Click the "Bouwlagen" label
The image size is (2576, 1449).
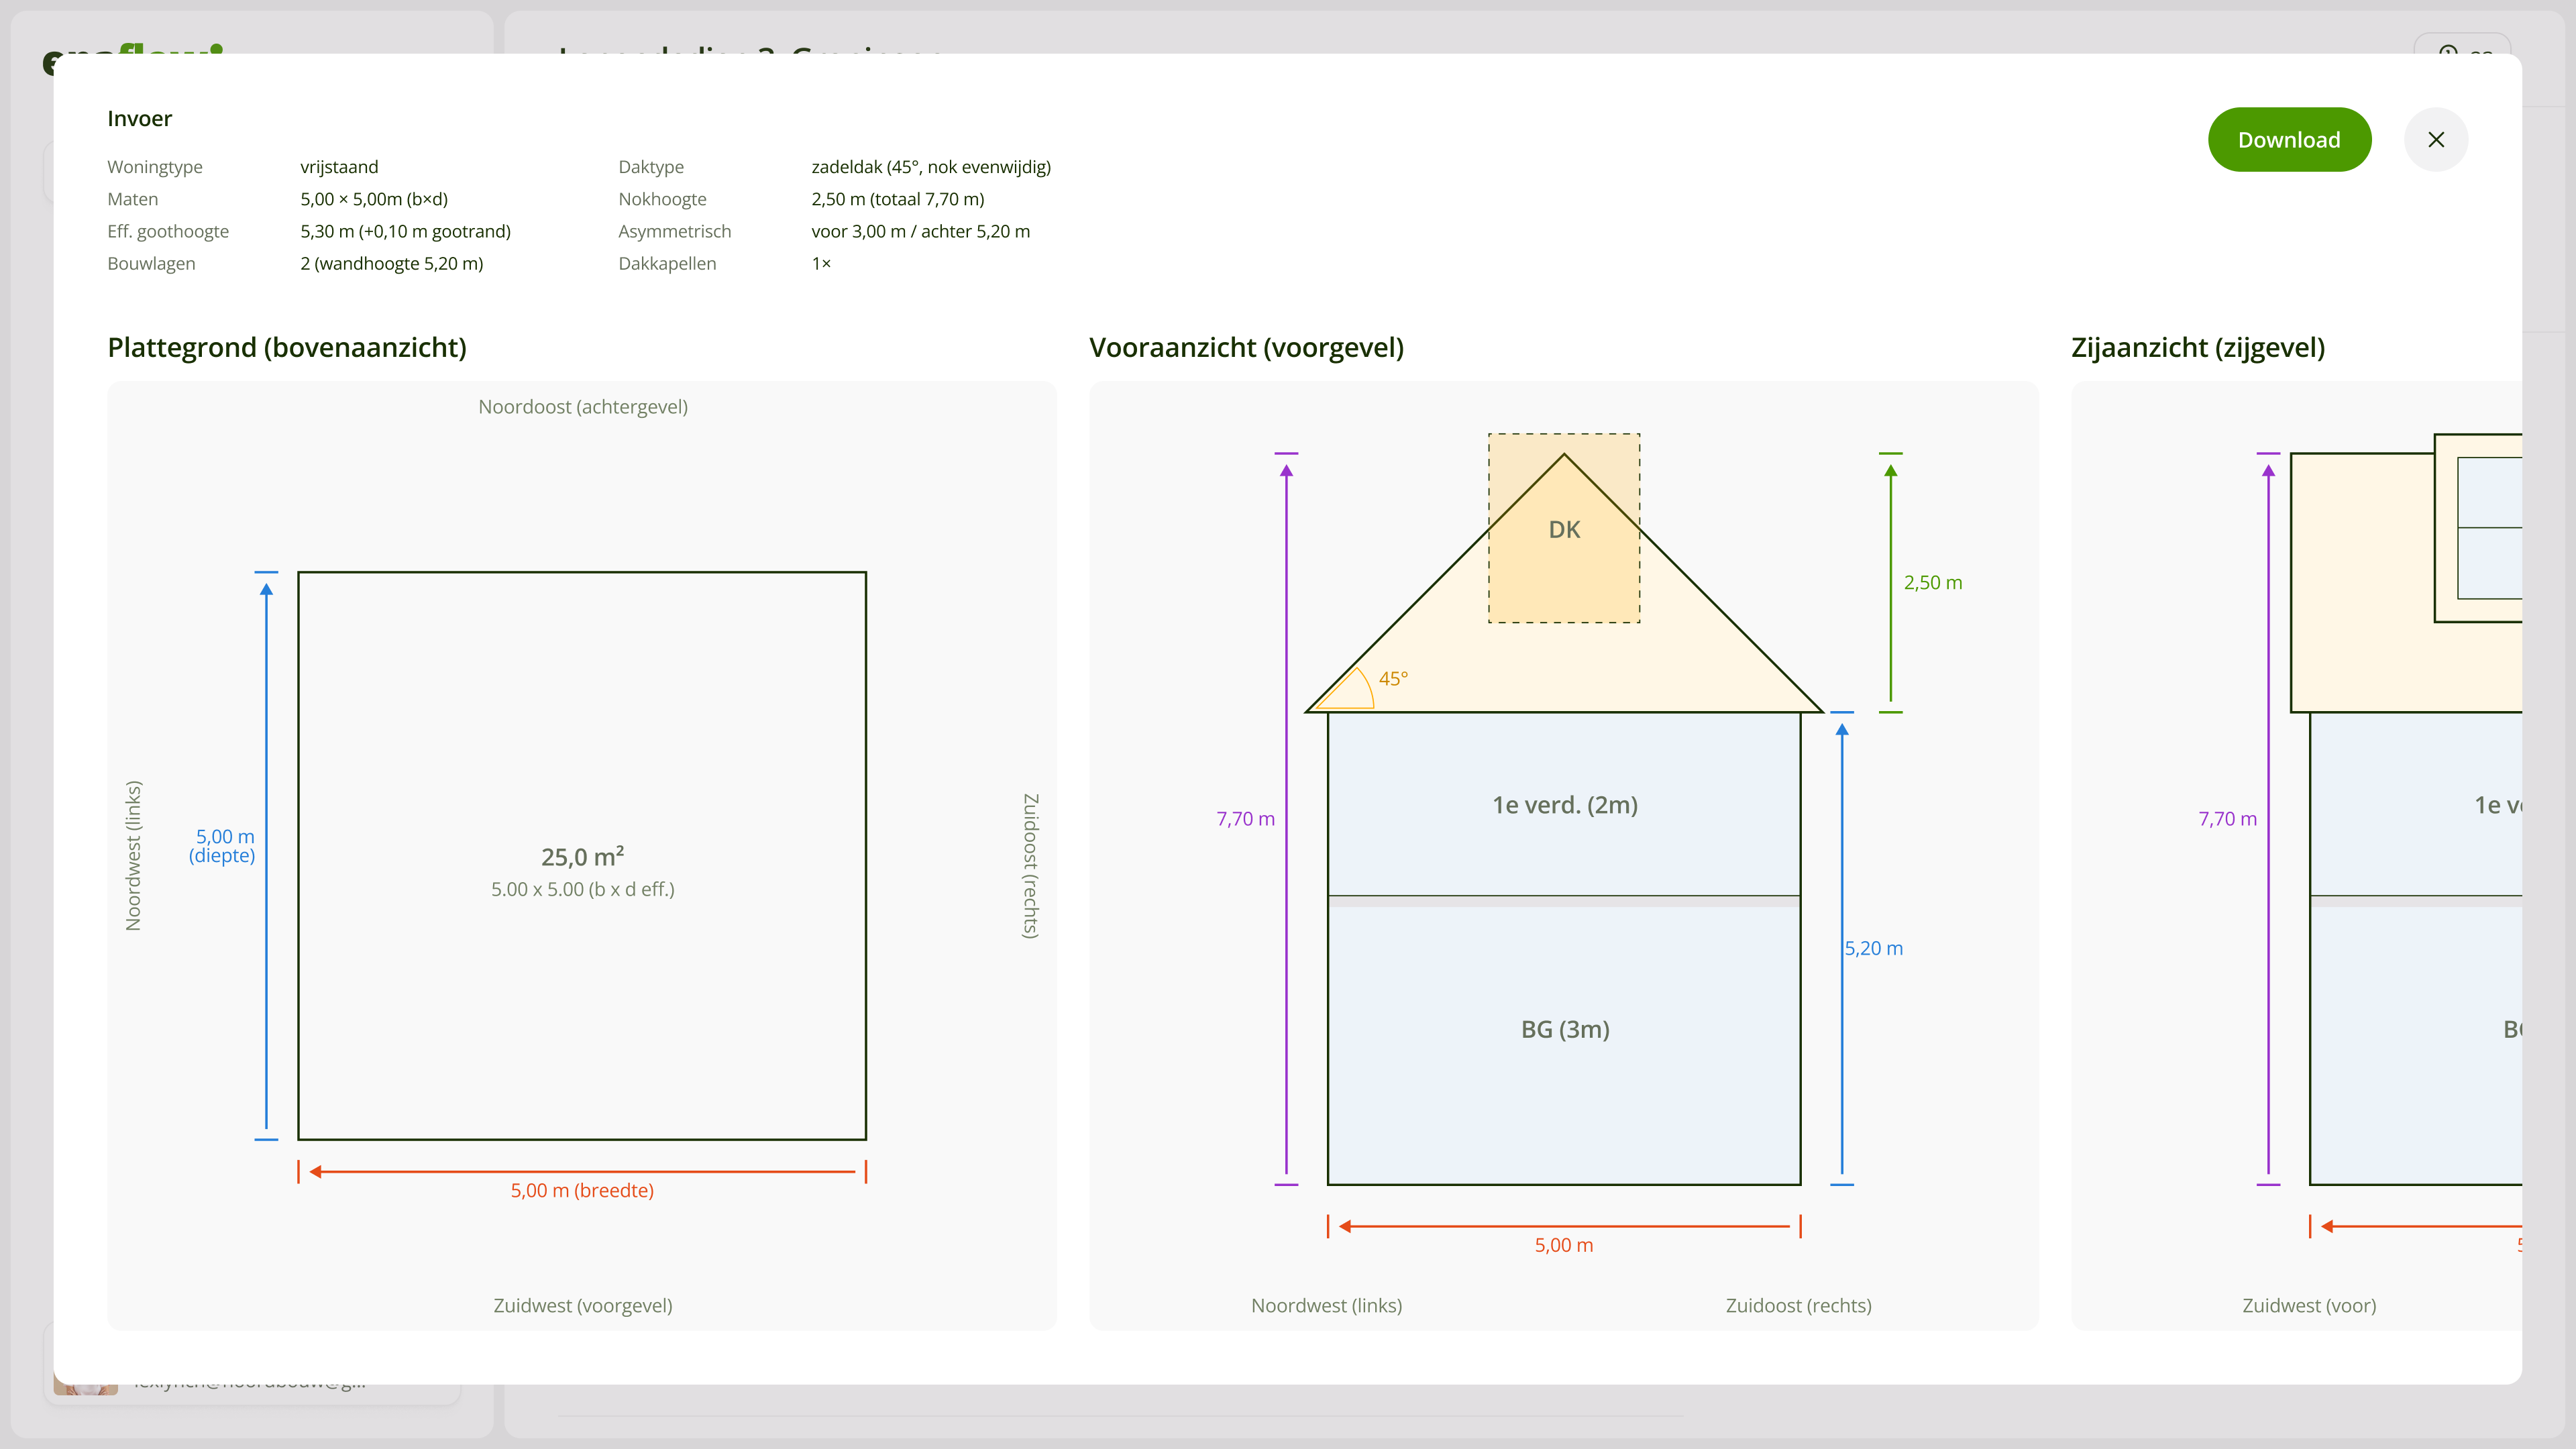(x=152, y=264)
